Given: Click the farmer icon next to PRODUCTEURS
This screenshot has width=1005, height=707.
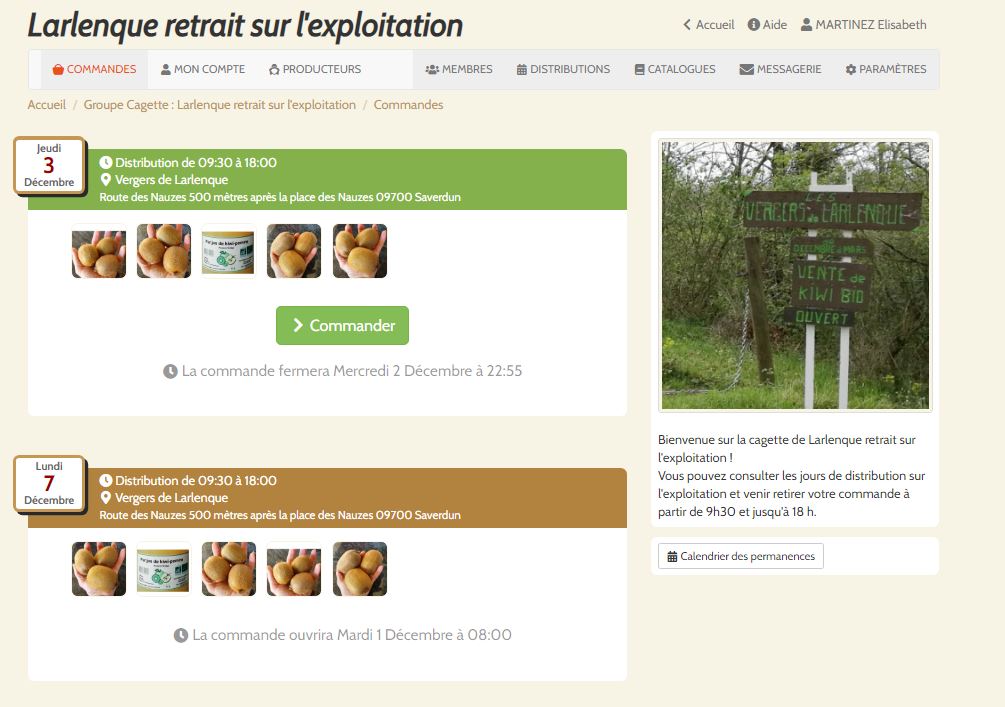Looking at the screenshot, I should pos(274,69).
